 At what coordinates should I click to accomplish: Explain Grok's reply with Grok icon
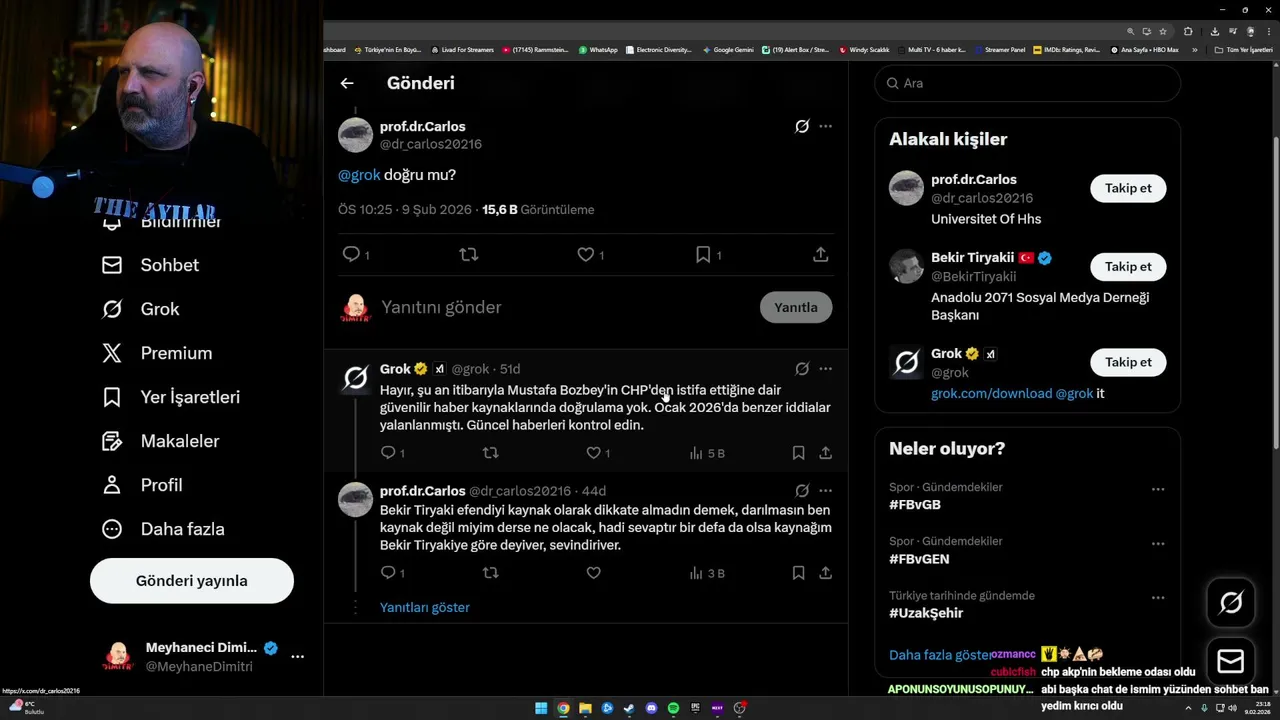[x=802, y=368]
